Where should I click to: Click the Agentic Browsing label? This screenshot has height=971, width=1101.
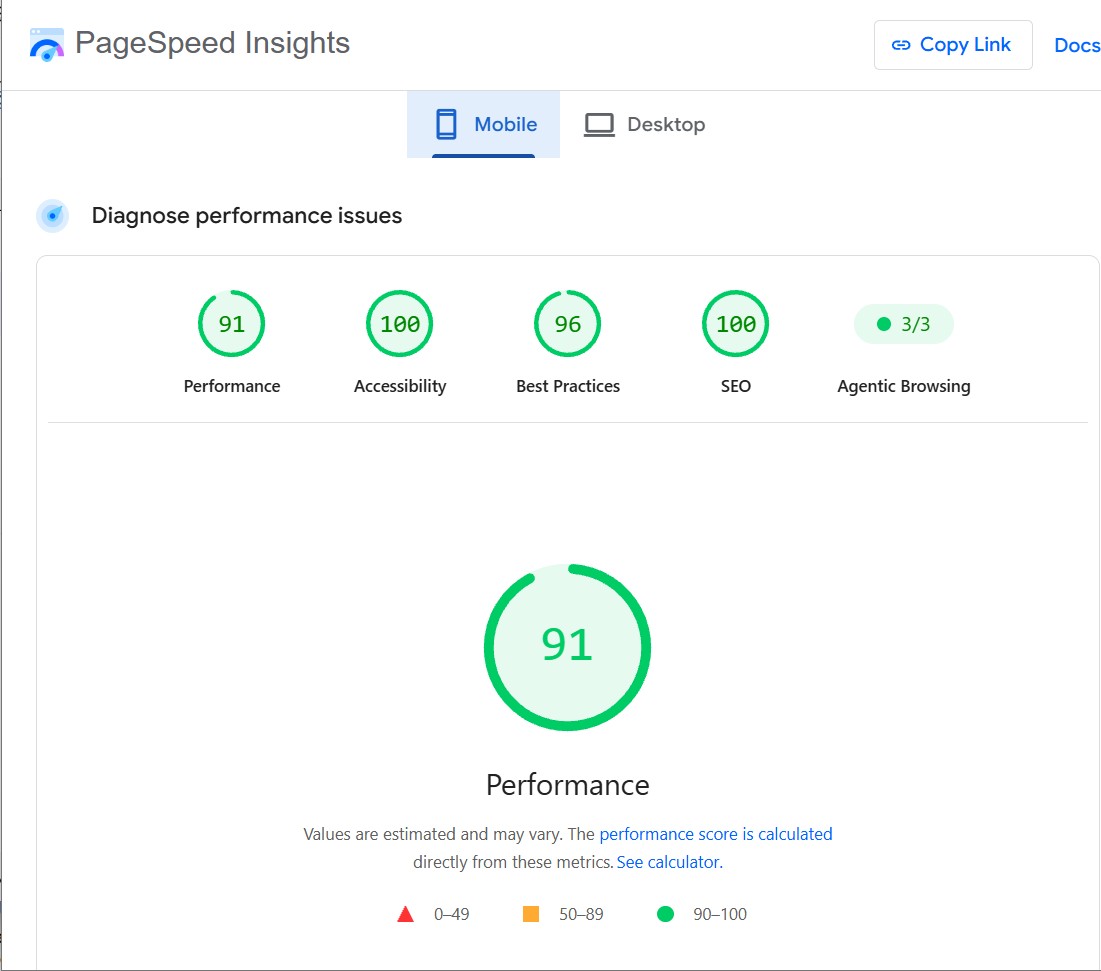904,386
